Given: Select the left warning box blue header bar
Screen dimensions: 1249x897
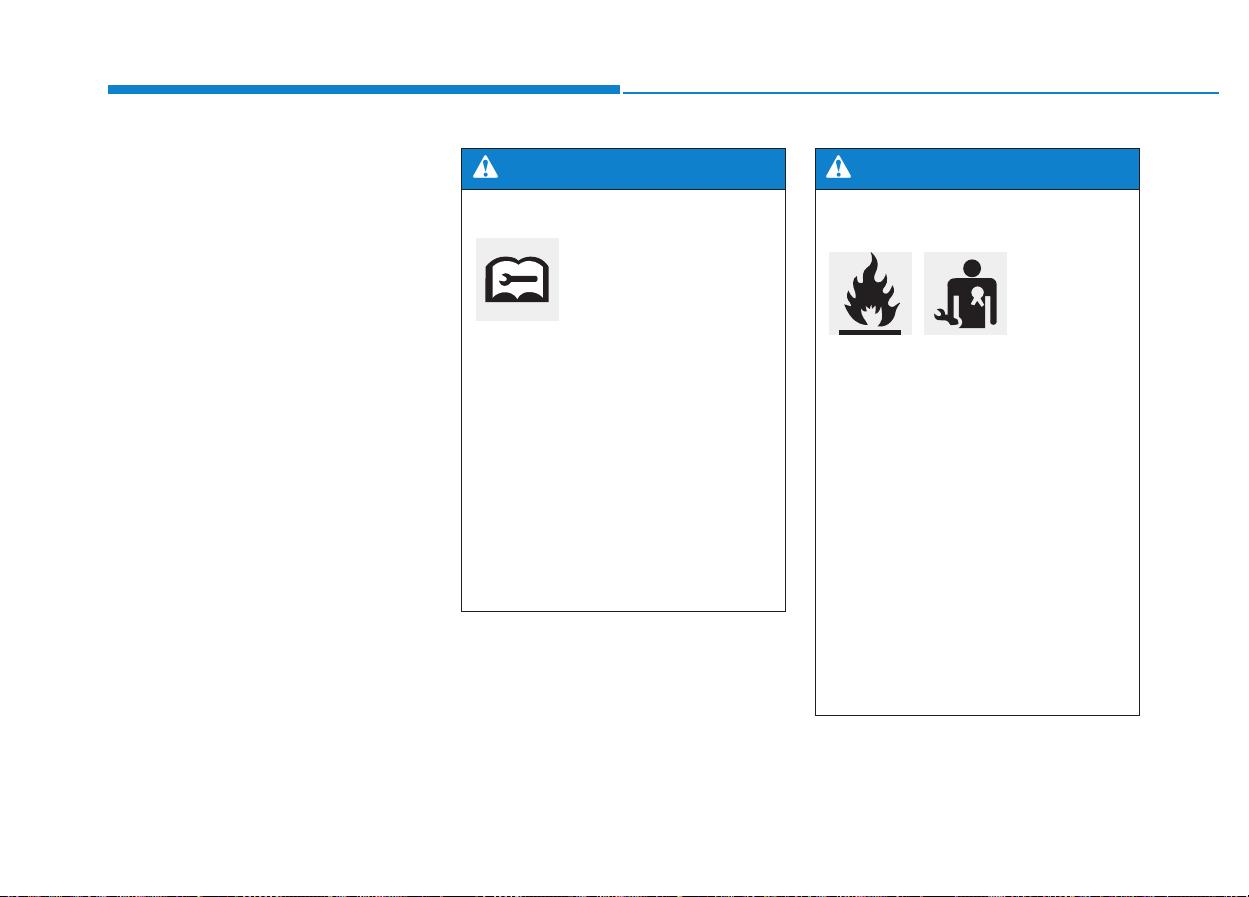Looking at the screenshot, I should [623, 169].
